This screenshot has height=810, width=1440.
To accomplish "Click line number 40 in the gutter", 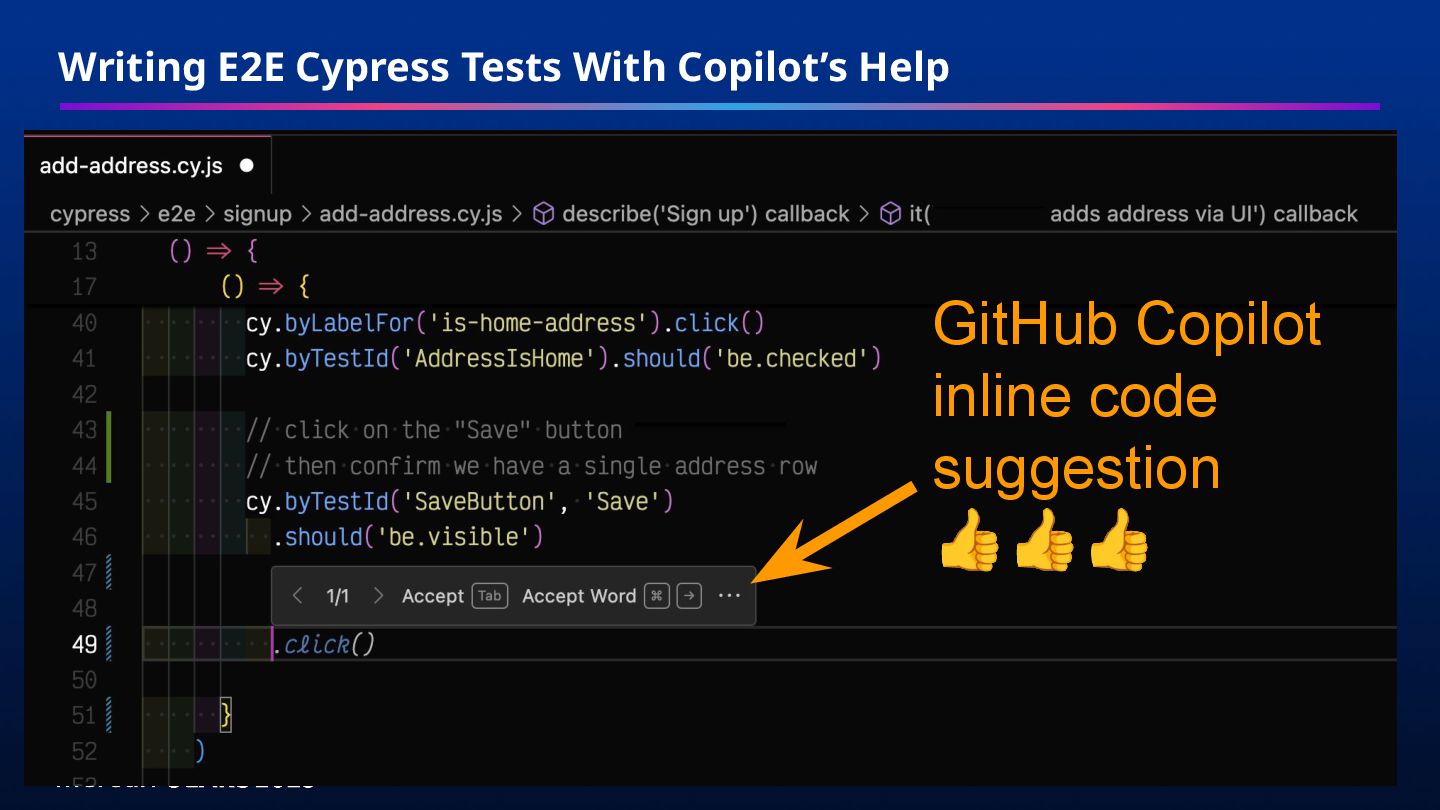I will pyautogui.click(x=85, y=323).
